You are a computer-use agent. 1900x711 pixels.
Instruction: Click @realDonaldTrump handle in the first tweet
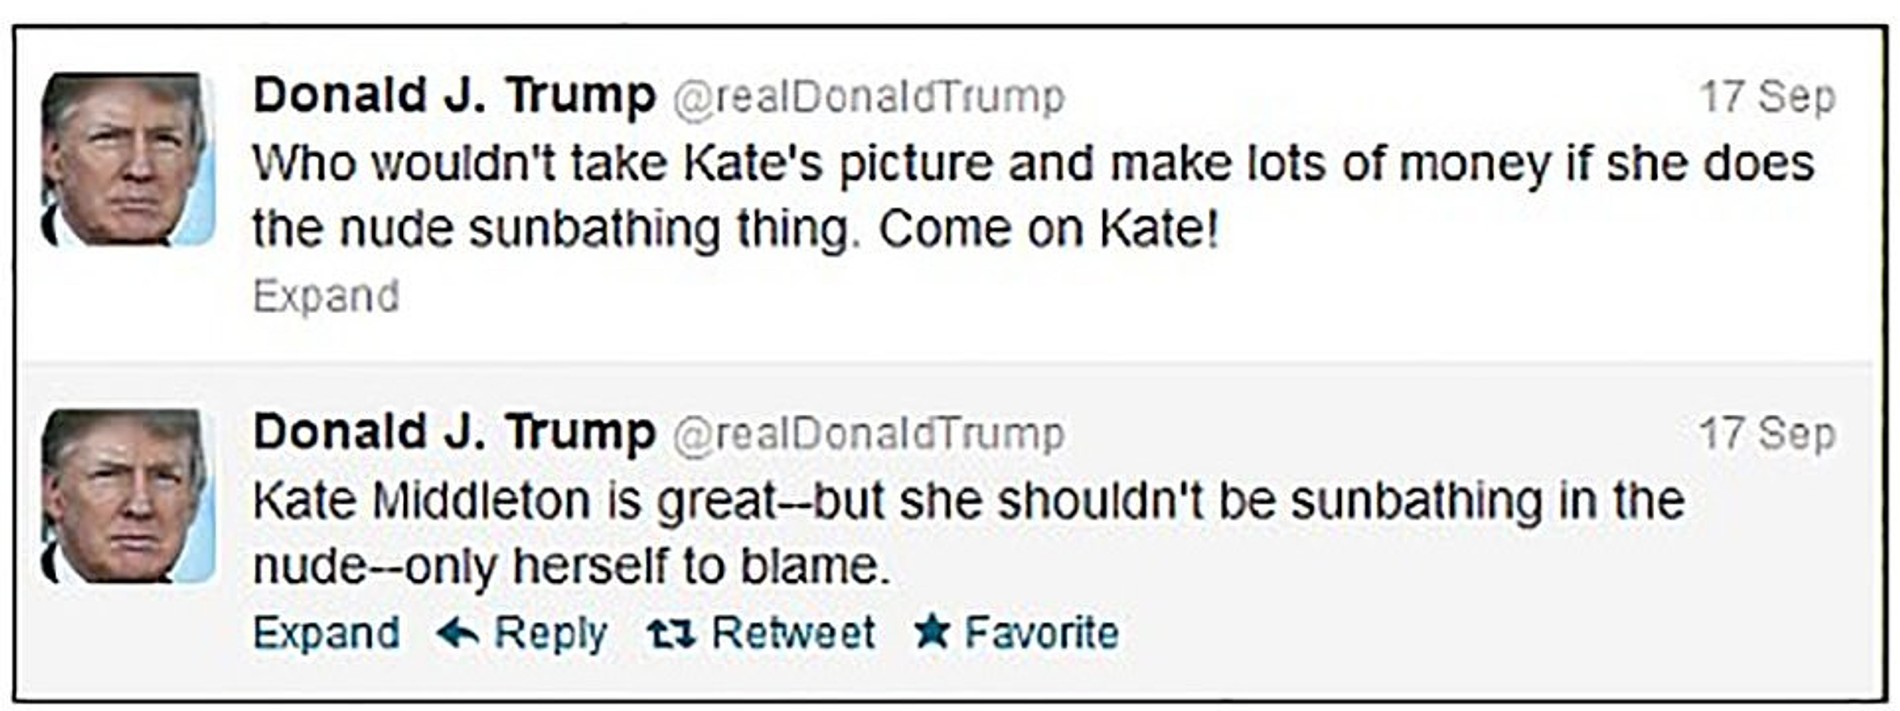868,98
